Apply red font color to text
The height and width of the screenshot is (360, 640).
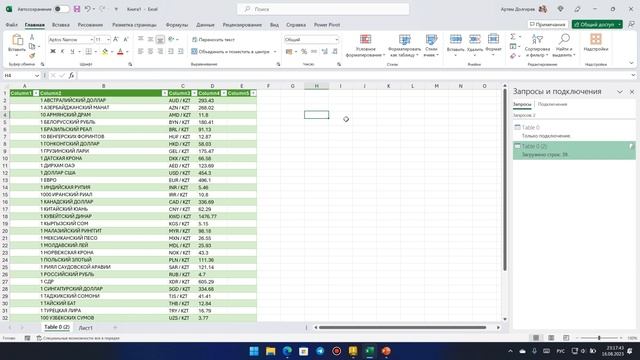pyautogui.click(x=120, y=52)
